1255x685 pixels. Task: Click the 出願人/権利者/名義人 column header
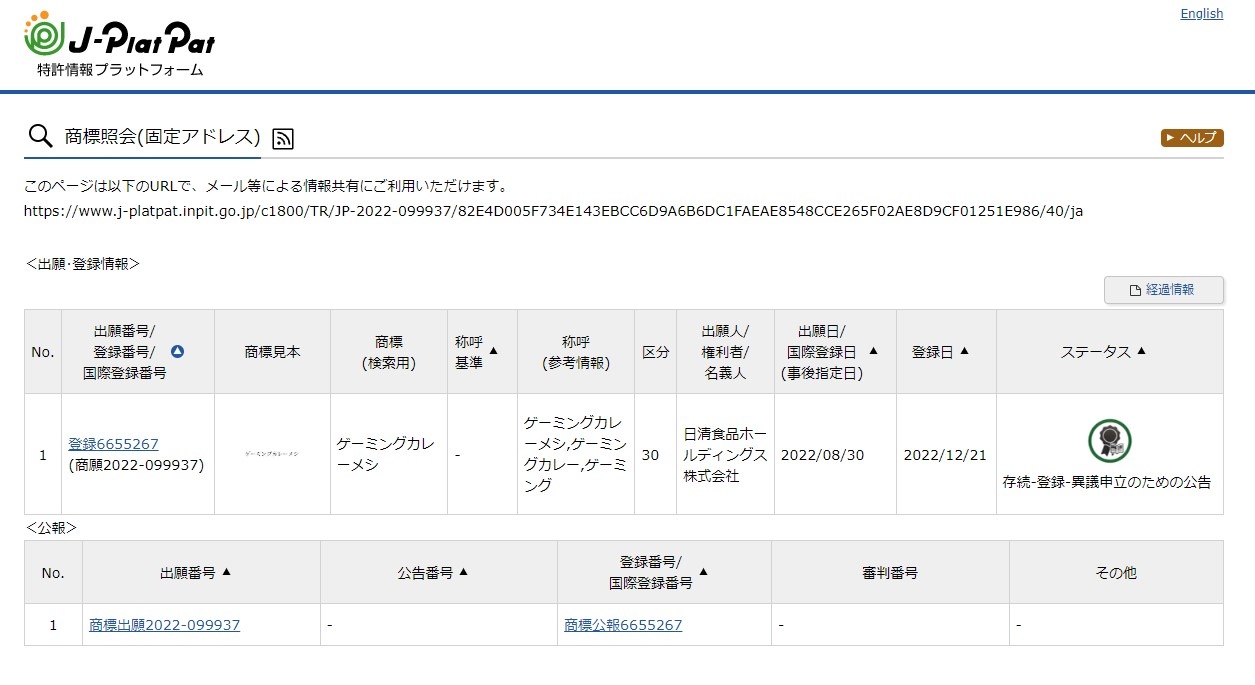click(725, 352)
